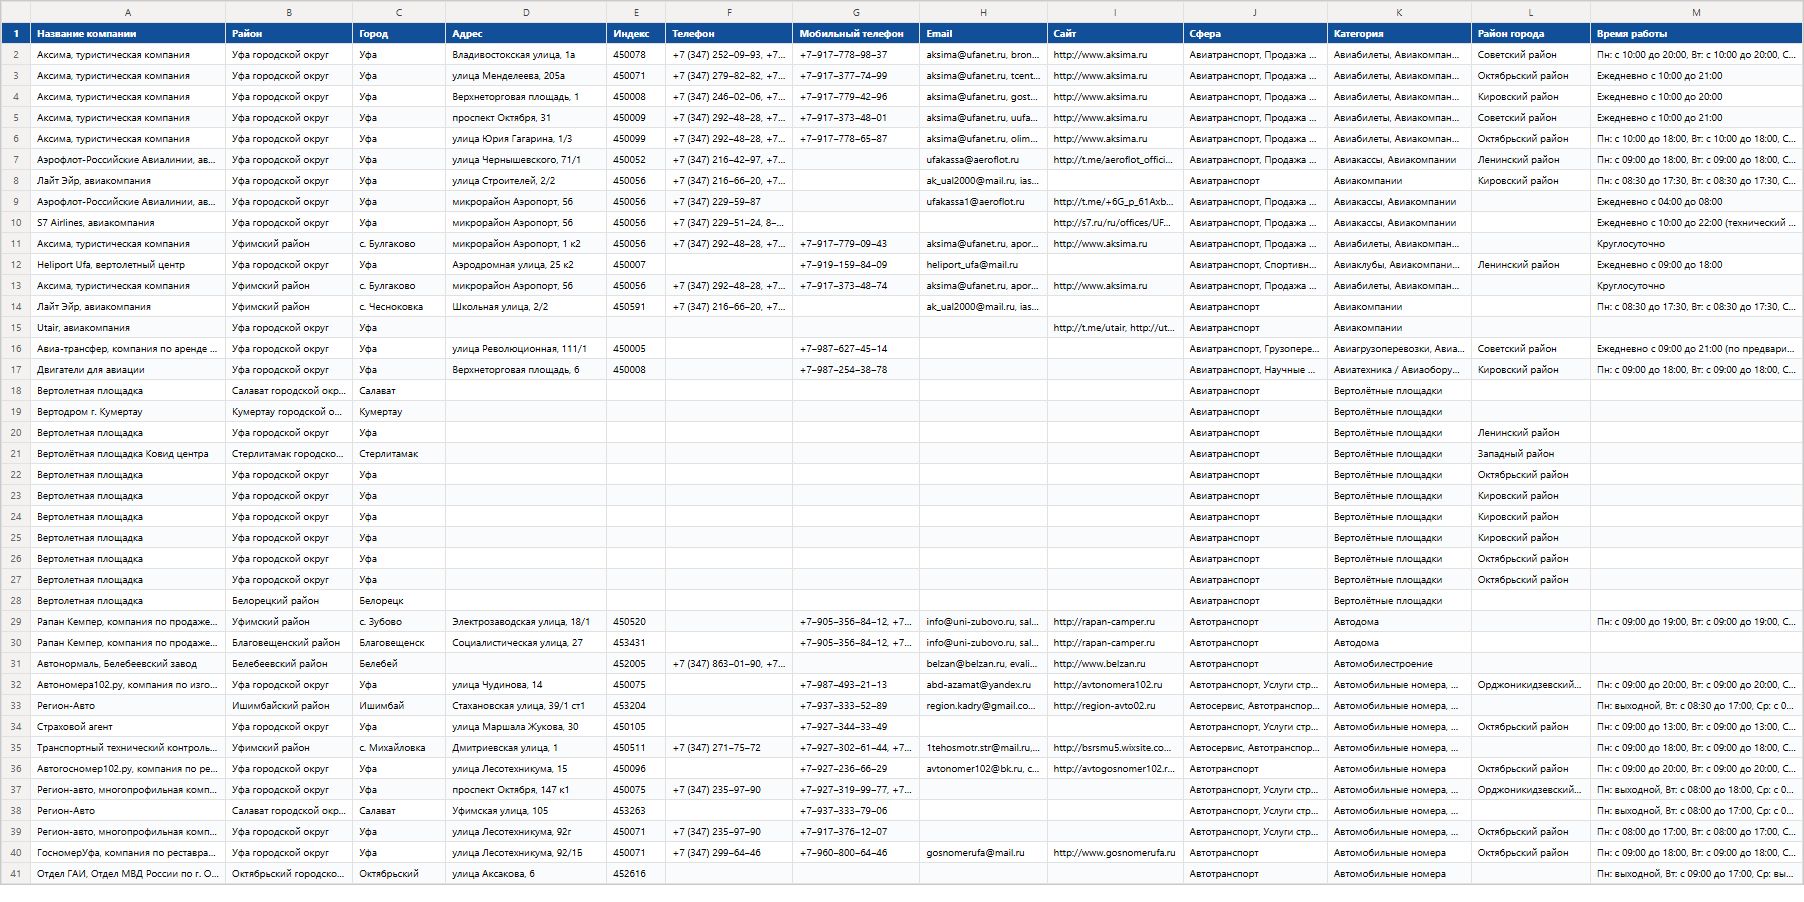Select the site cell 'http://avtonomera102.ru'
This screenshot has width=1804, height=902.
point(1115,685)
